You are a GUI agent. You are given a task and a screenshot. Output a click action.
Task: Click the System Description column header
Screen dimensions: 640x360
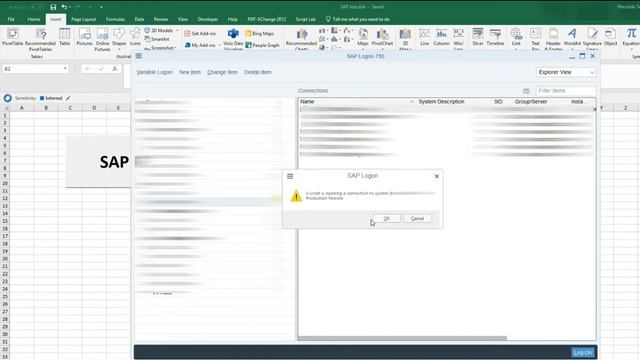pos(441,102)
